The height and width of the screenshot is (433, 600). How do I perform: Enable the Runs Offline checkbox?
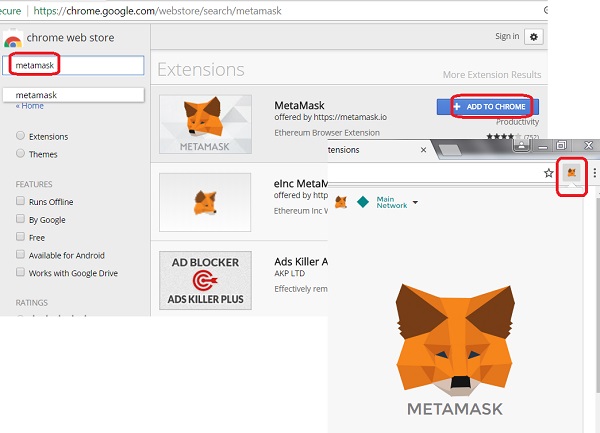pyautogui.click(x=20, y=201)
